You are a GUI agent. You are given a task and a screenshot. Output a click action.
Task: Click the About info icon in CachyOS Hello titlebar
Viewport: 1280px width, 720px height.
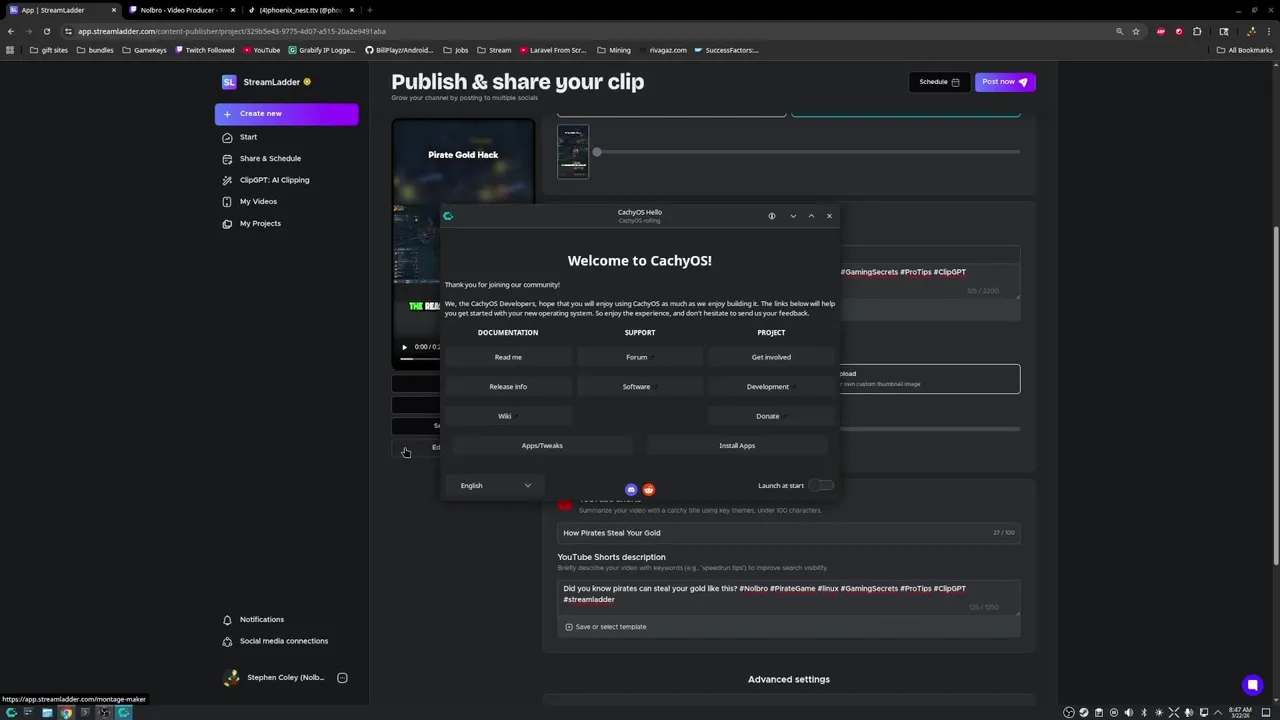tap(772, 216)
